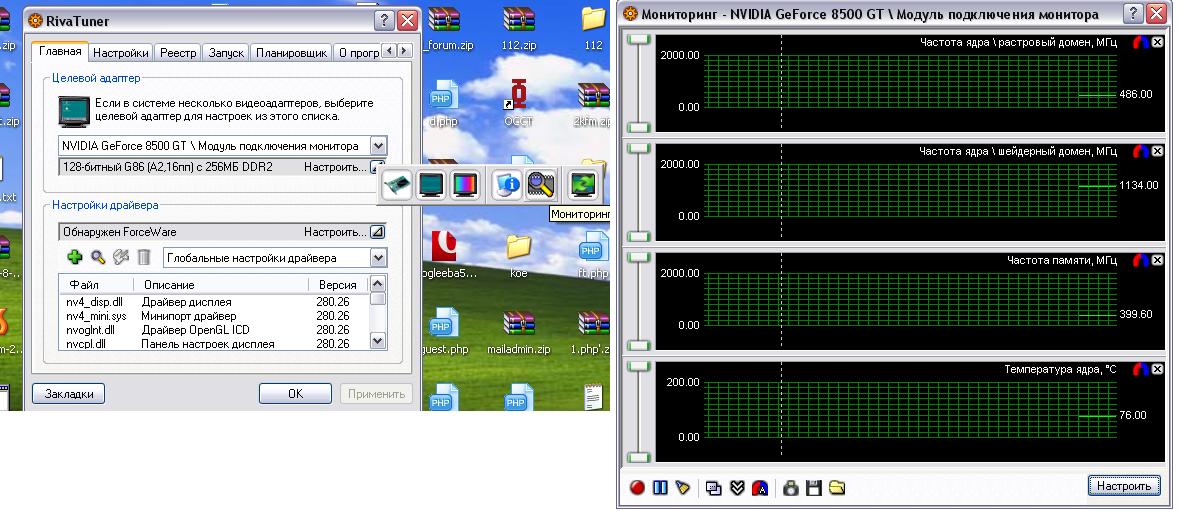
Task: Click trash bin icon in driver settings toolbar
Action: click(x=144, y=257)
